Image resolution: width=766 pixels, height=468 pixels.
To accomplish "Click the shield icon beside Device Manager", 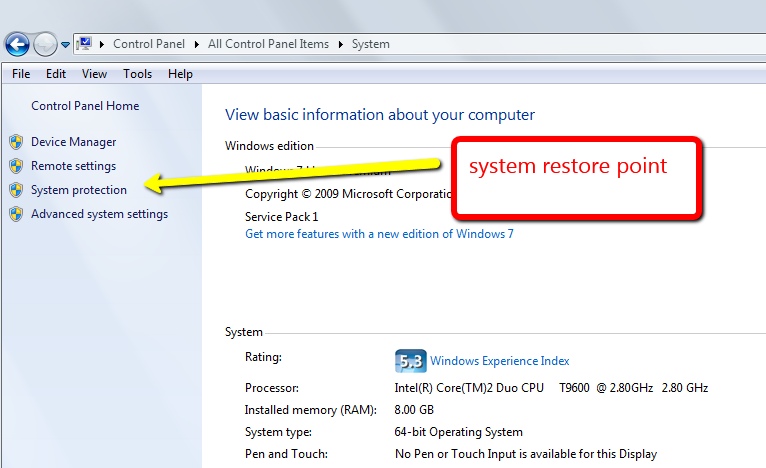I will [x=15, y=142].
